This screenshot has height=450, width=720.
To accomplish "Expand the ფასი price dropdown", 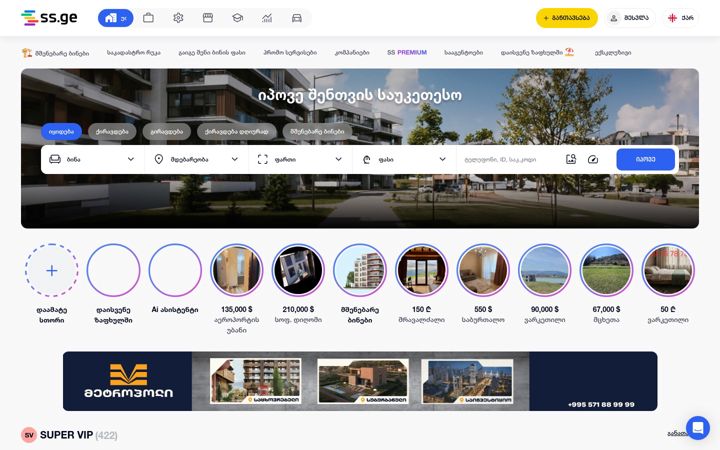I will tap(405, 159).
